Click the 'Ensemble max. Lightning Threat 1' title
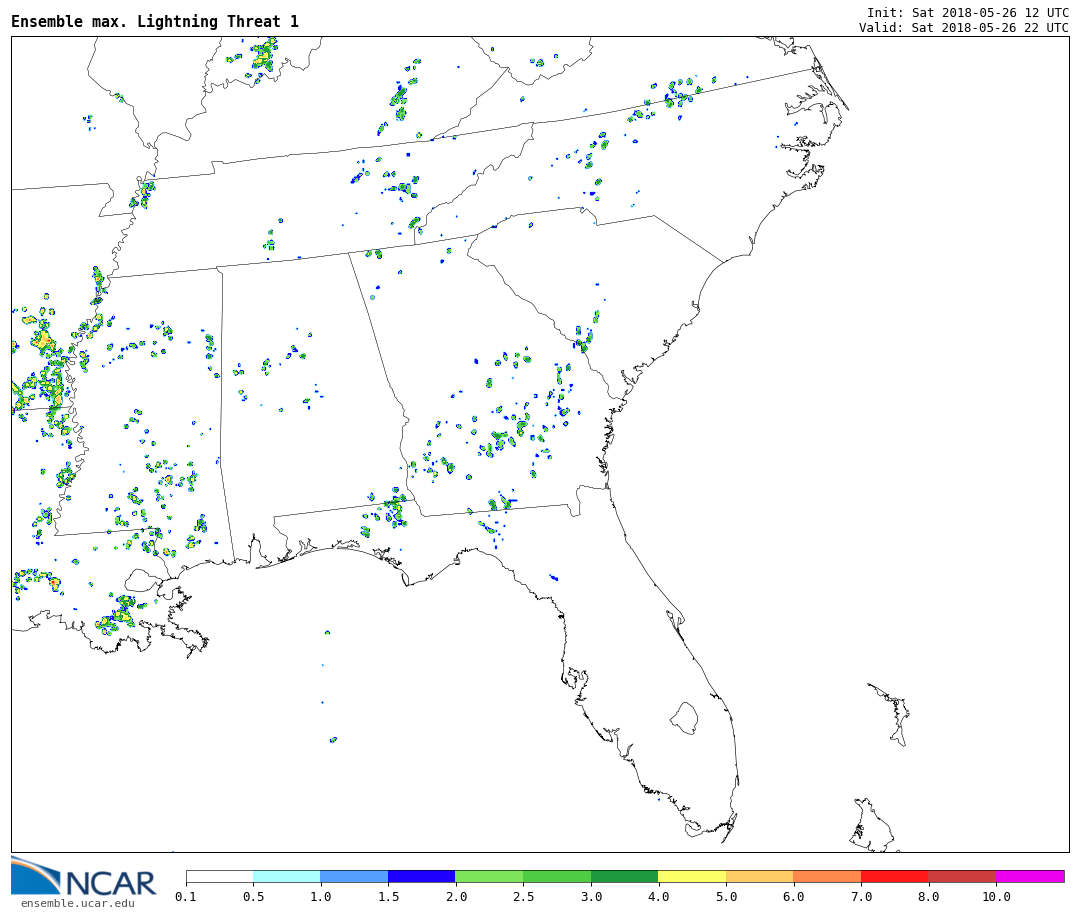 coord(155,22)
